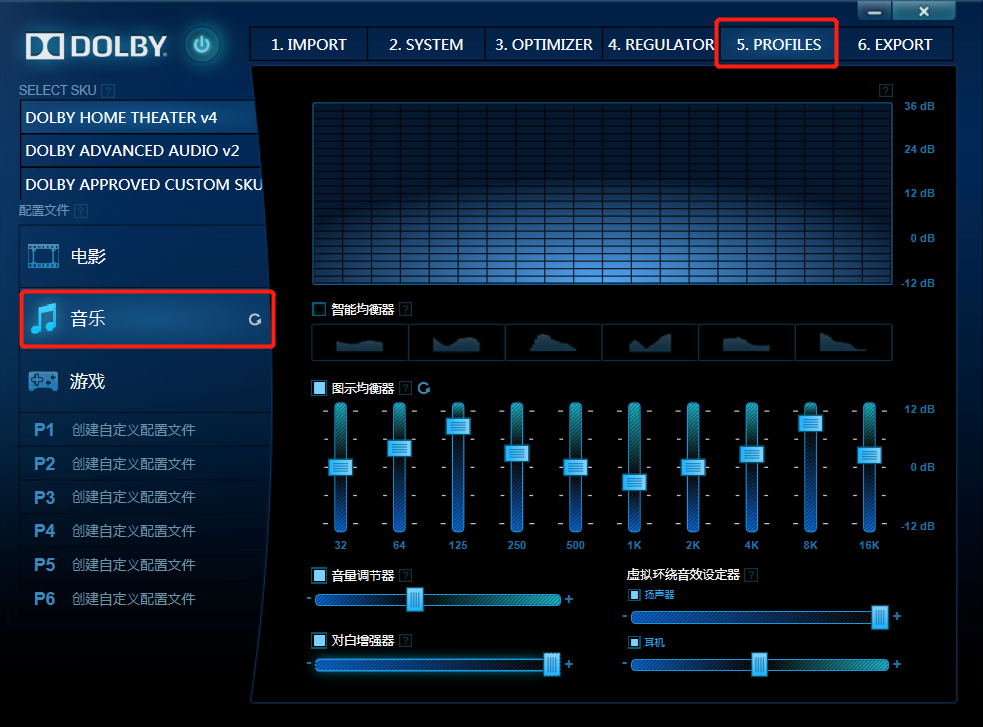Click the 扬声器 surround slider handle

pyautogui.click(x=880, y=617)
